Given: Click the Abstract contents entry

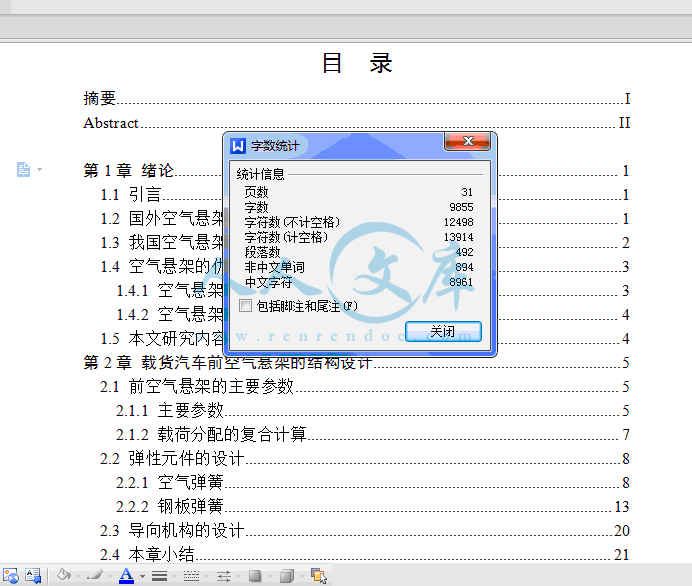Looking at the screenshot, I should coord(357,122).
